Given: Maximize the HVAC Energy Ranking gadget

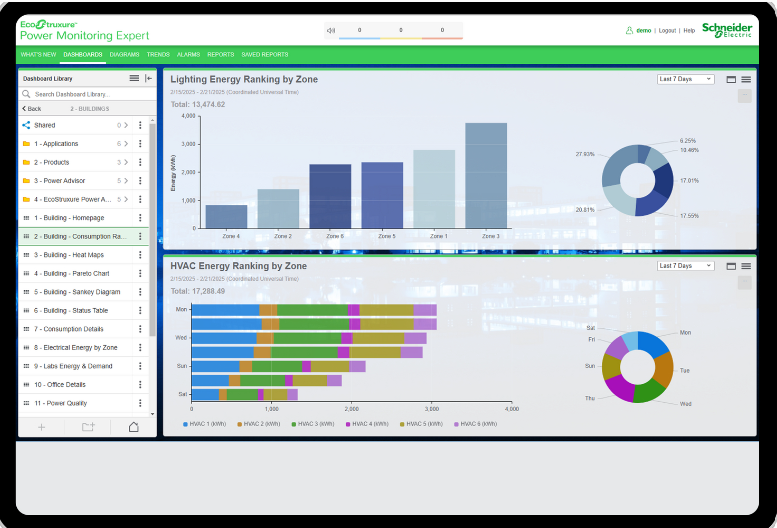Looking at the screenshot, I should pos(731,266).
